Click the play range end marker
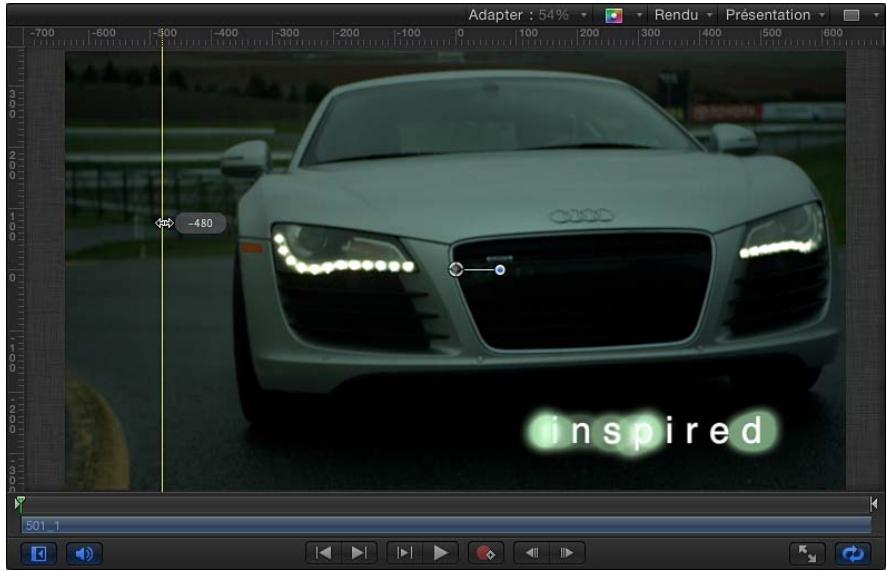This screenshot has width=887, height=571. 873,503
